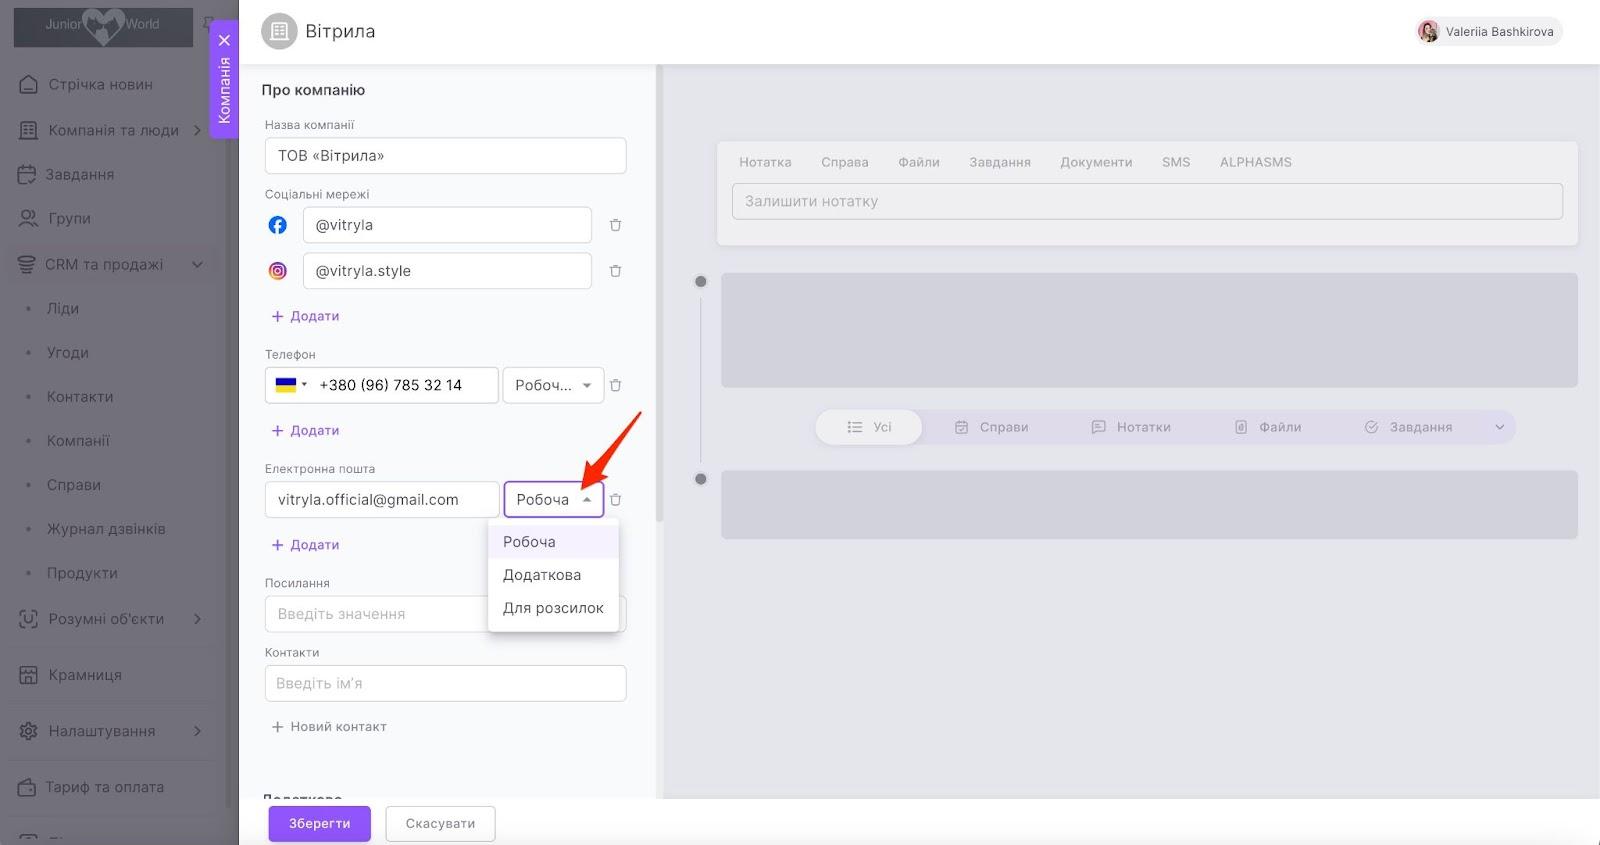Open phone country flag selector
1600x845 pixels.
pos(290,385)
